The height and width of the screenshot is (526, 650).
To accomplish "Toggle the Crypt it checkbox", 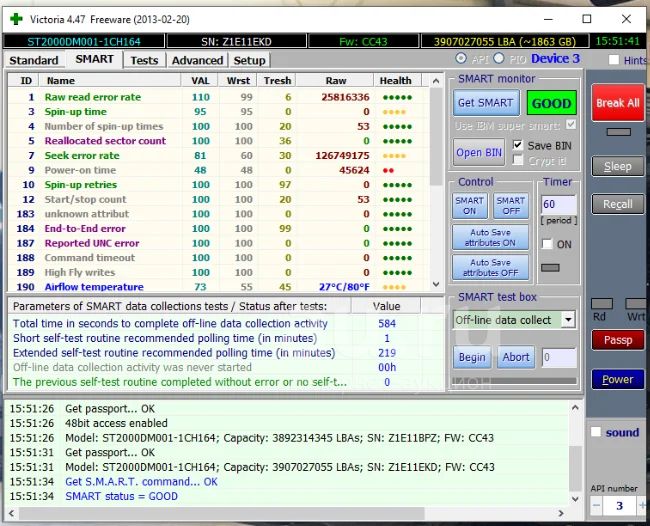I will [x=517, y=160].
